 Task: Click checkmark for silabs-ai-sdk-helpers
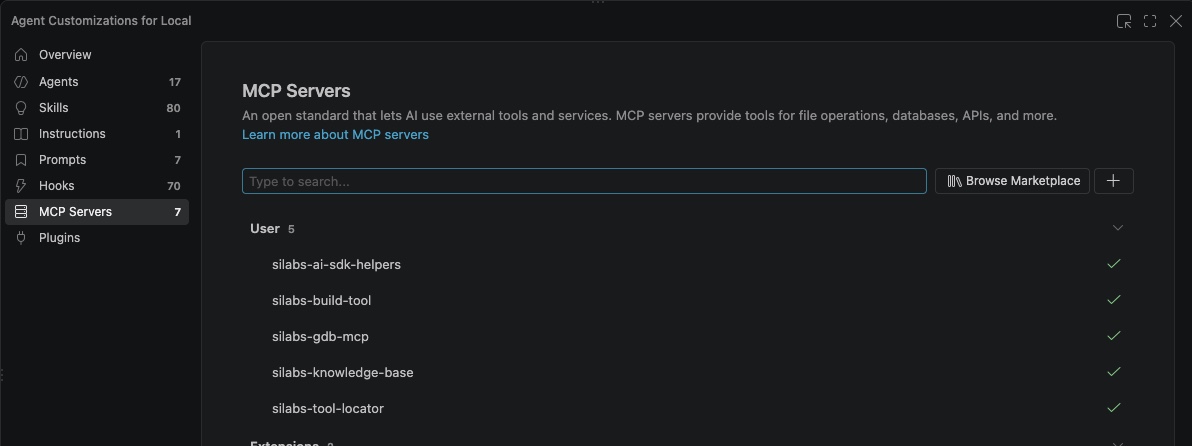click(1114, 264)
